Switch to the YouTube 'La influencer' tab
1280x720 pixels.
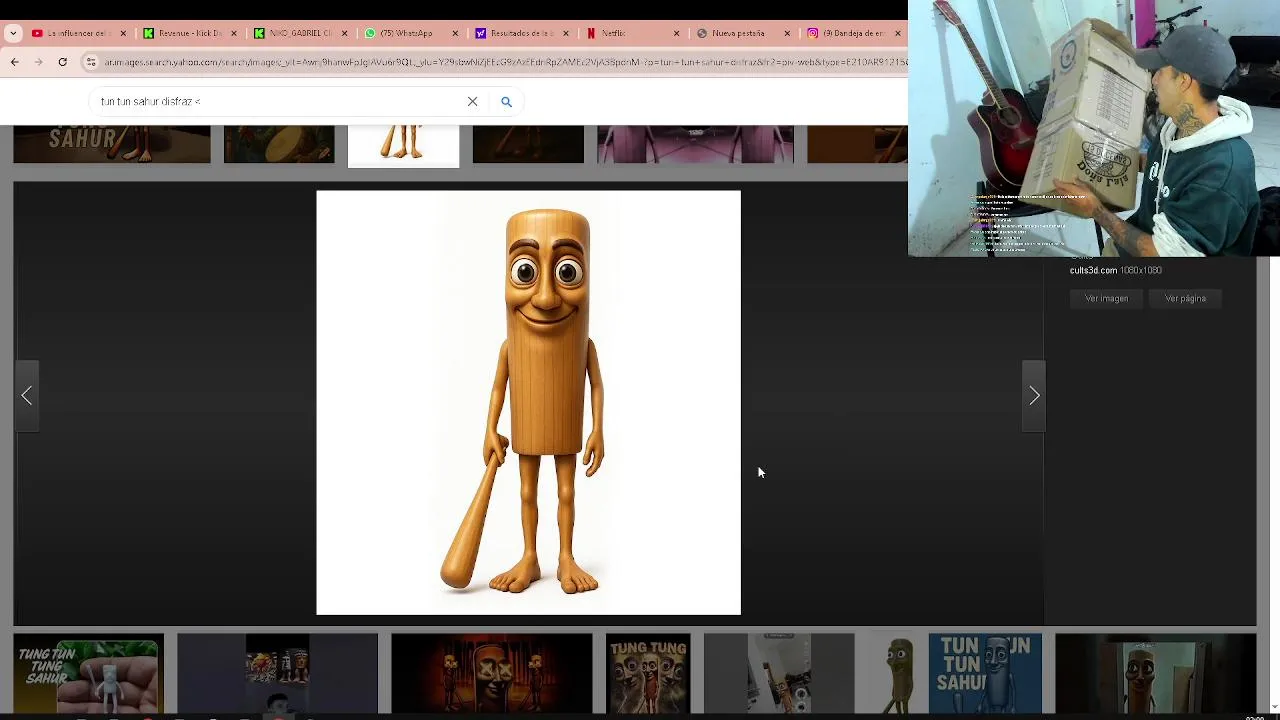coord(78,33)
